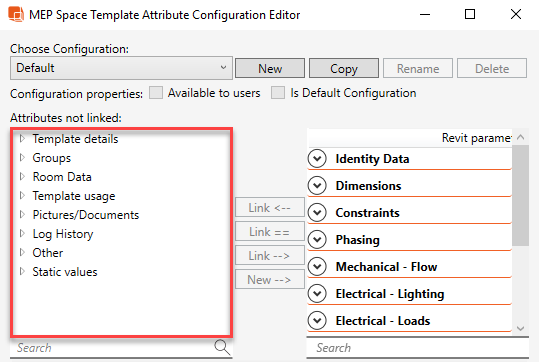Expand Electrical - Lighting chevron icon
539x362 pixels.
[x=317, y=294]
